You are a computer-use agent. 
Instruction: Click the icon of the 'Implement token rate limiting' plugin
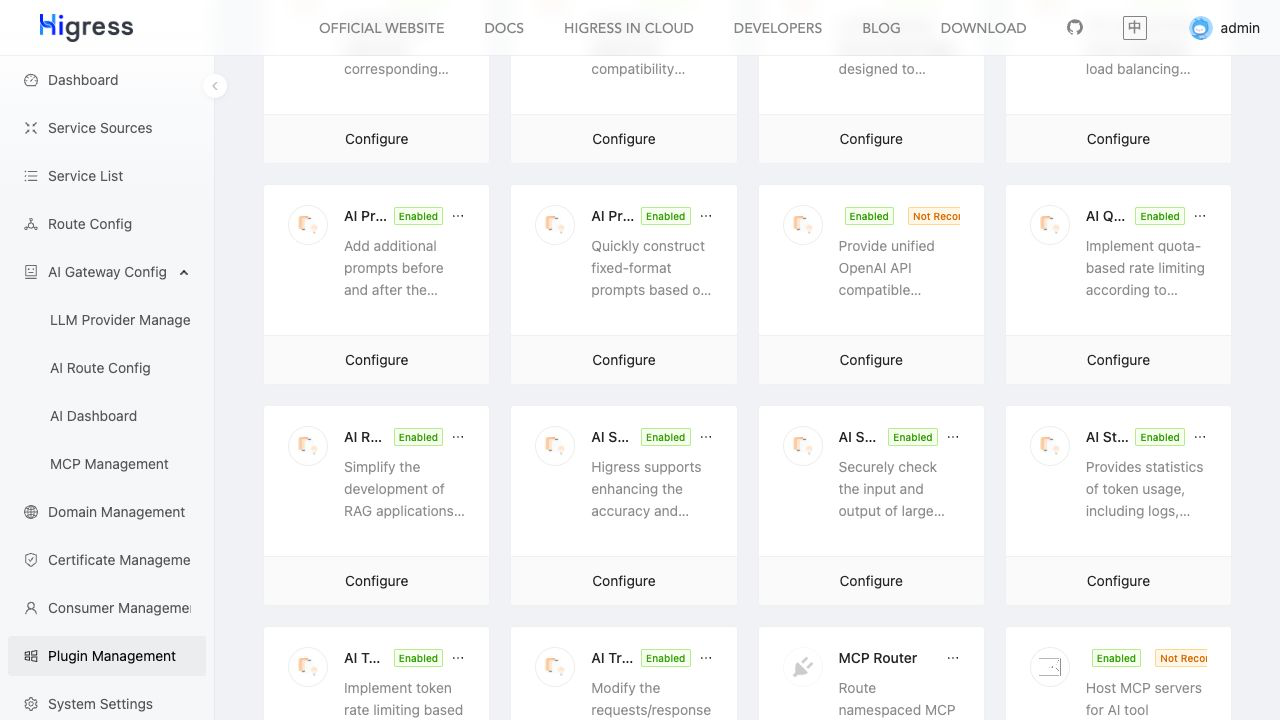tap(308, 667)
